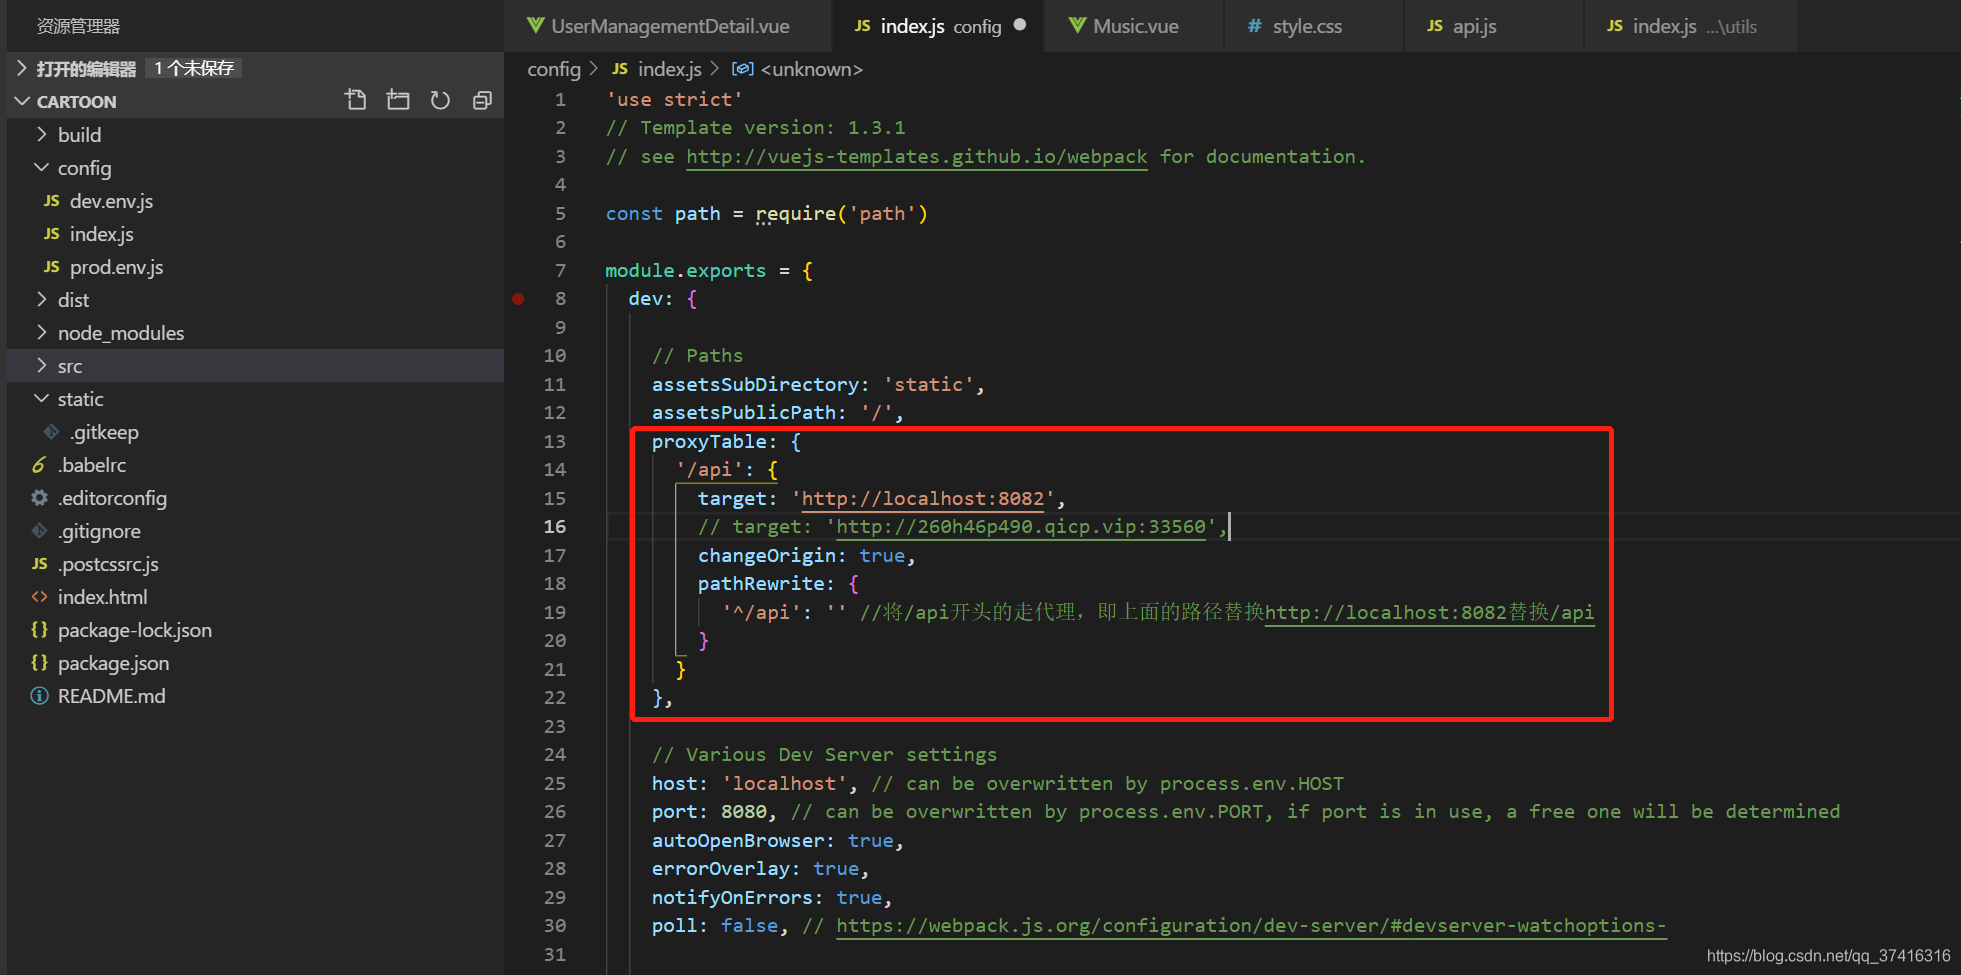1961x975 pixels.
Task: Click the proxyTable key on line 13
Action: [x=709, y=442]
